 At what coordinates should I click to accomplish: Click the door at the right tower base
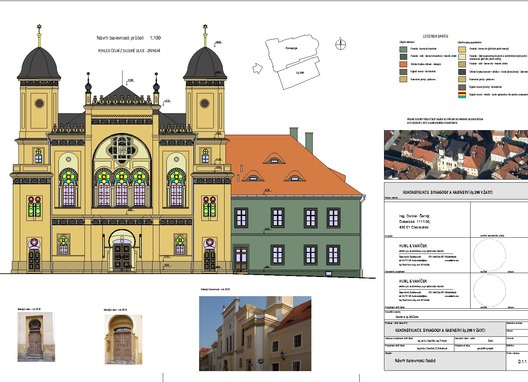pyautogui.click(x=209, y=260)
